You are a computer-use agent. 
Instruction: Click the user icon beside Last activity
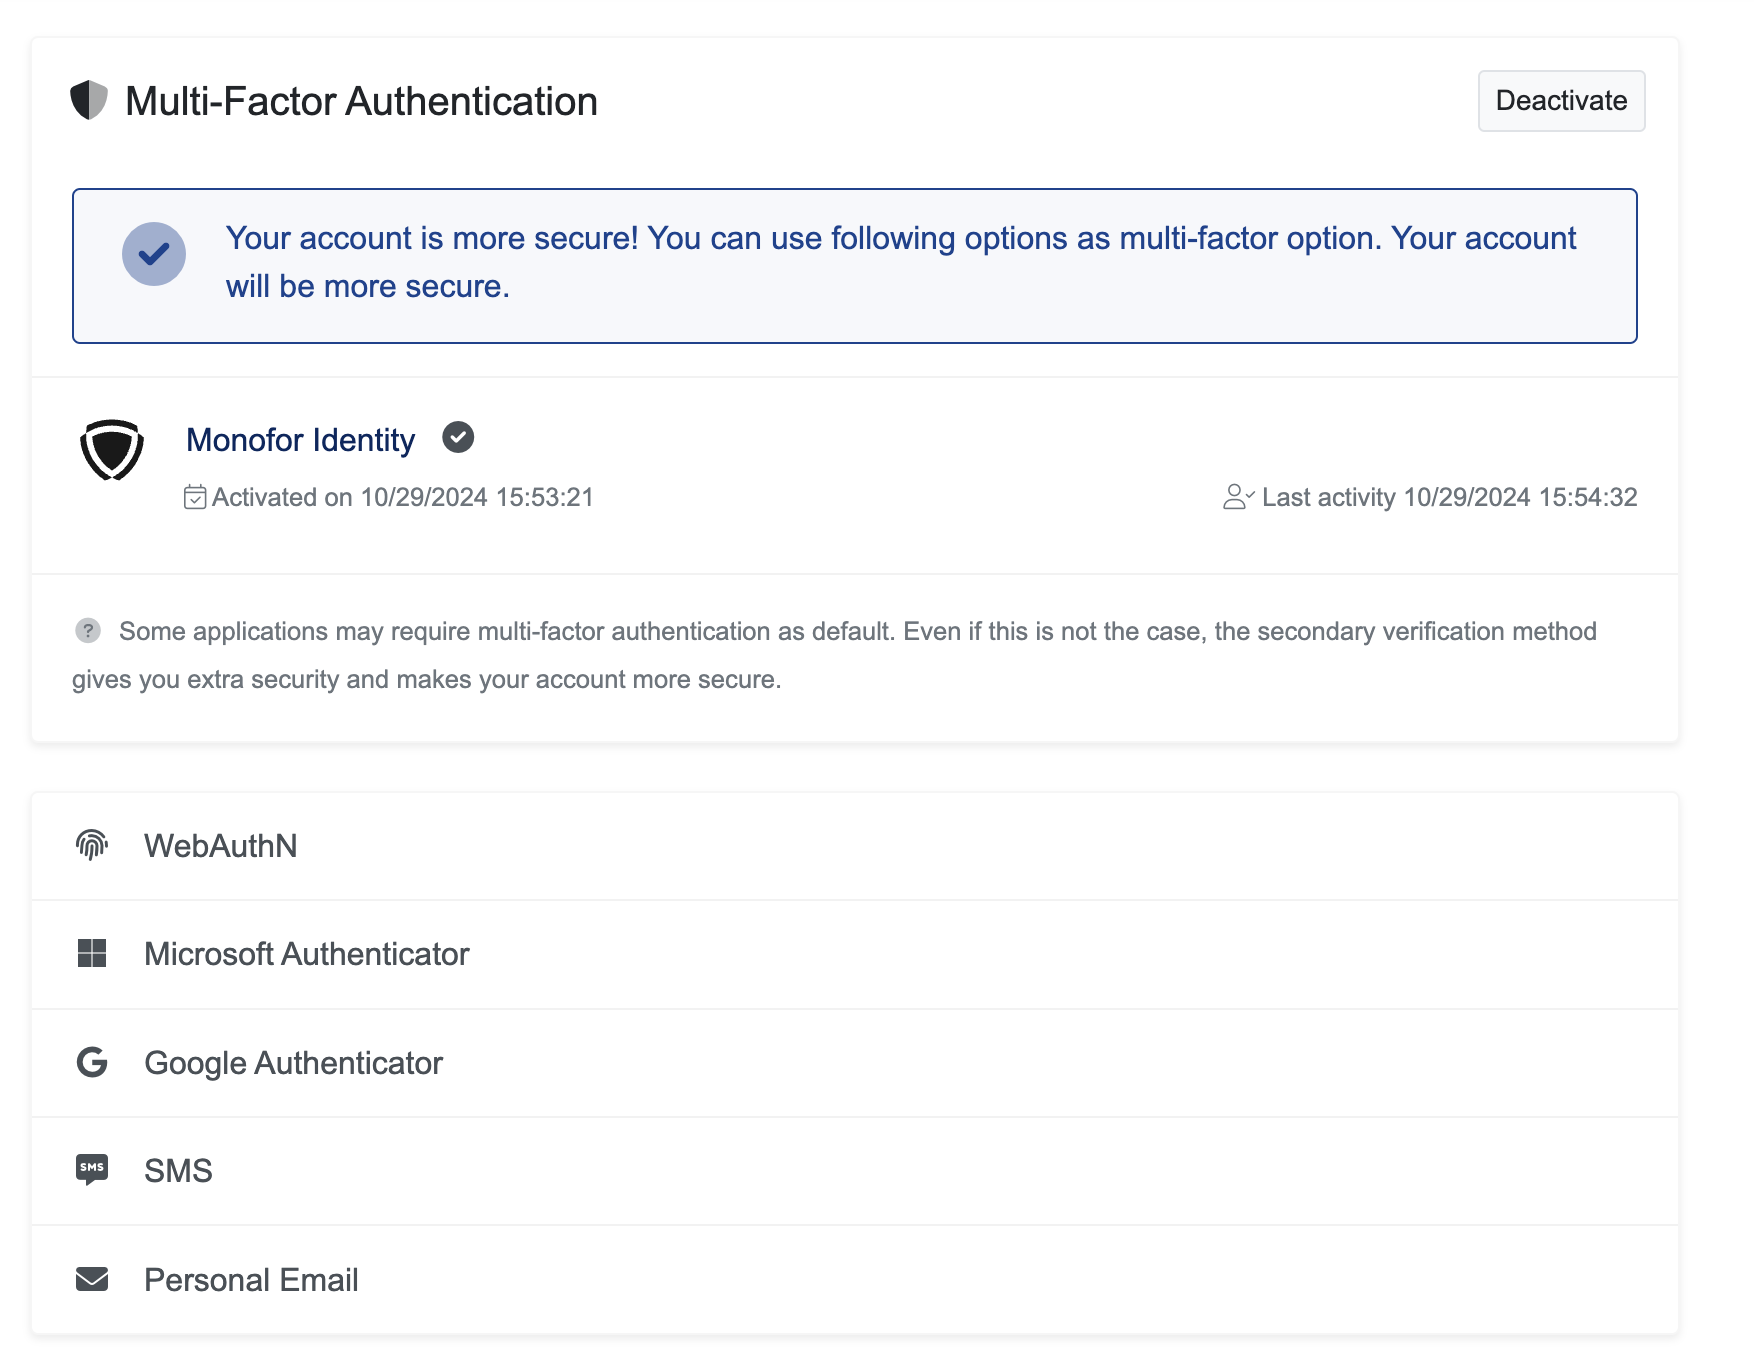[x=1237, y=497]
